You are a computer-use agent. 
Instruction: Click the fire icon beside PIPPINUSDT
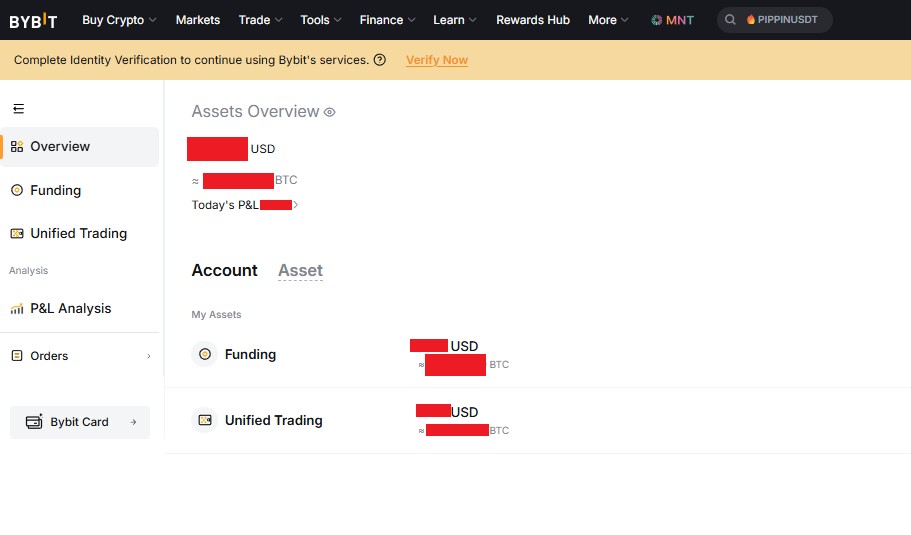coord(751,20)
